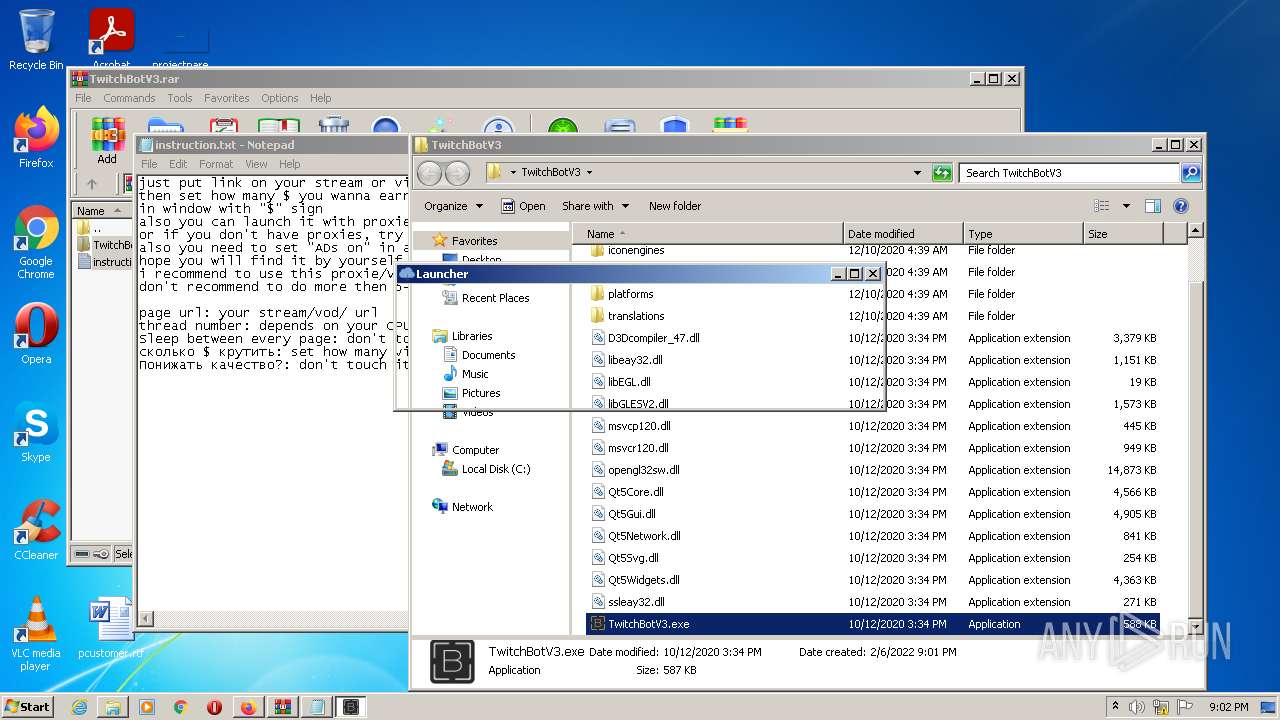Open the WinRAR Tools menu
The image size is (1280, 720).
180,98
